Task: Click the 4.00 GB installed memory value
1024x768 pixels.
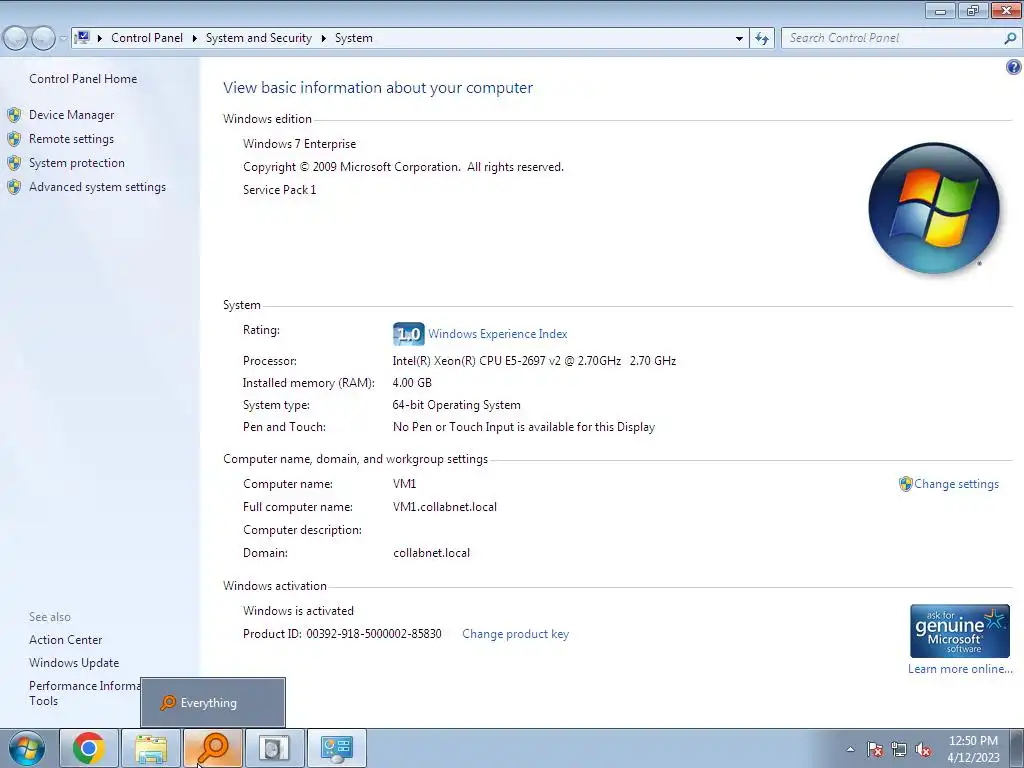Action: 412,383
